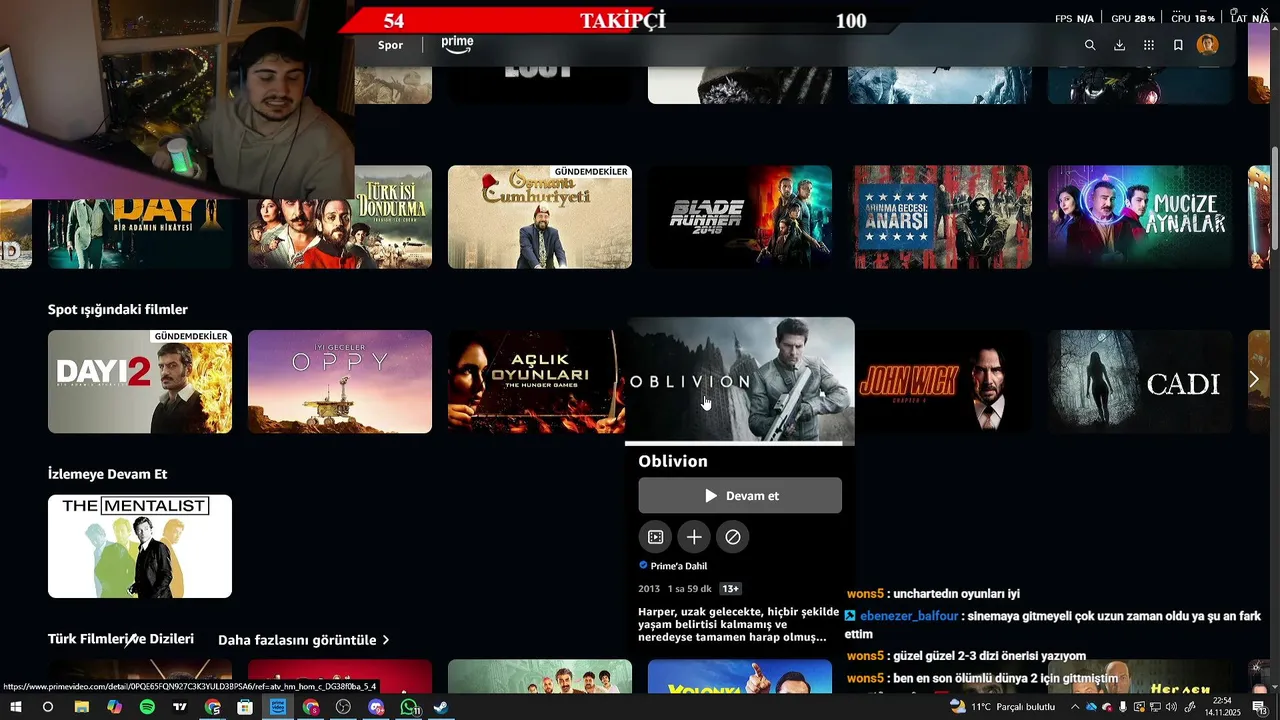
Task: Open watchlist bookmark icon in header
Action: pos(1178,45)
